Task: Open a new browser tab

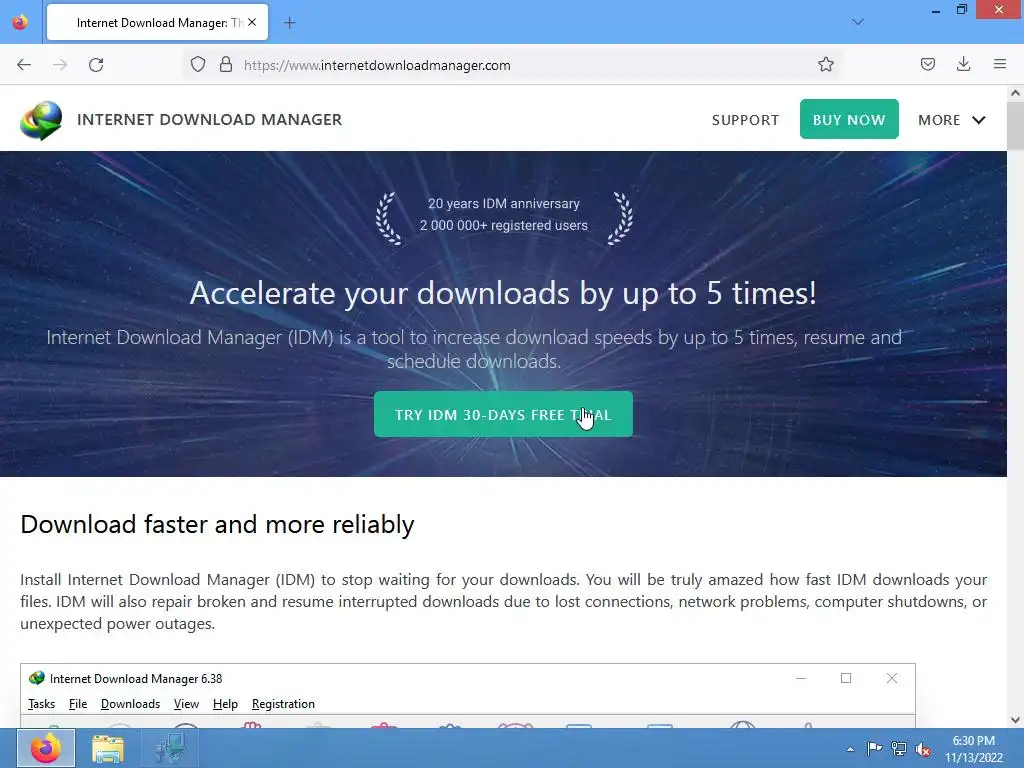Action: (289, 23)
